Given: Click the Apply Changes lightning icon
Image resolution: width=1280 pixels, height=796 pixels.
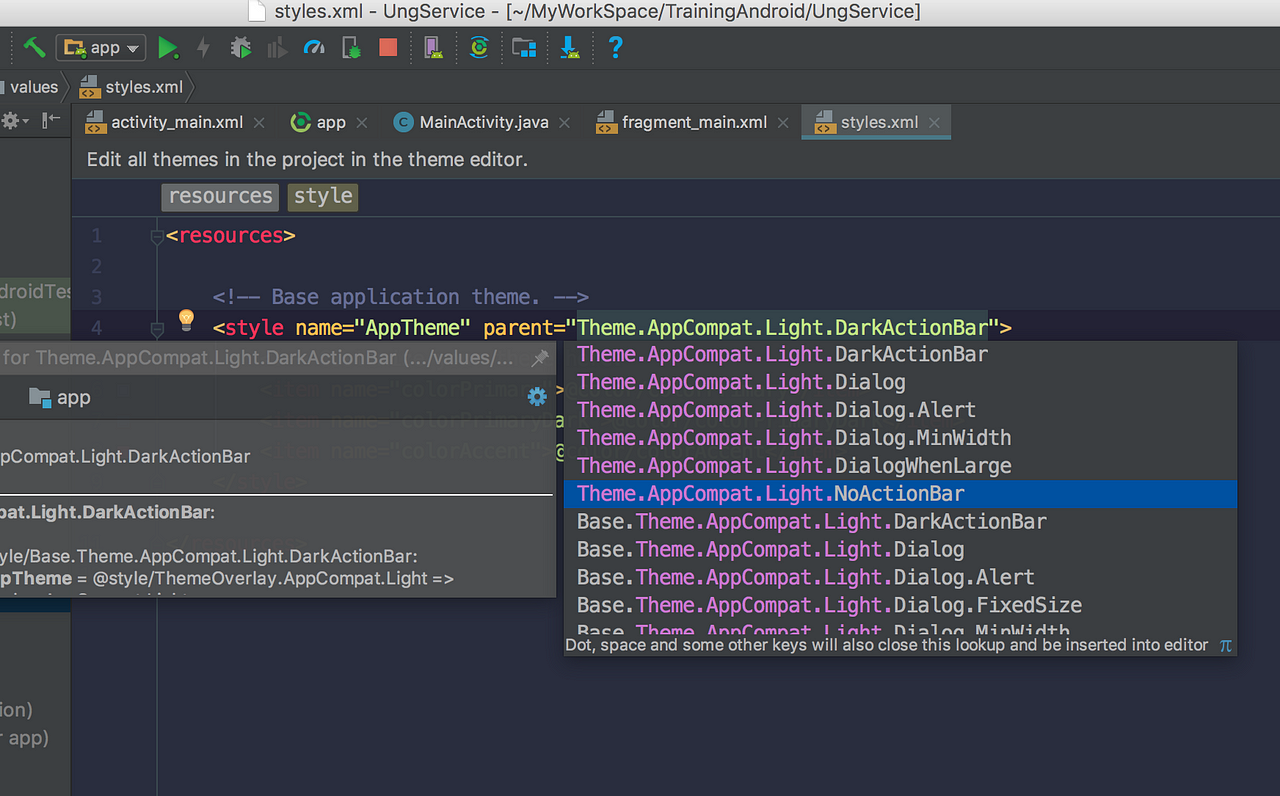Looking at the screenshot, I should pos(204,47).
